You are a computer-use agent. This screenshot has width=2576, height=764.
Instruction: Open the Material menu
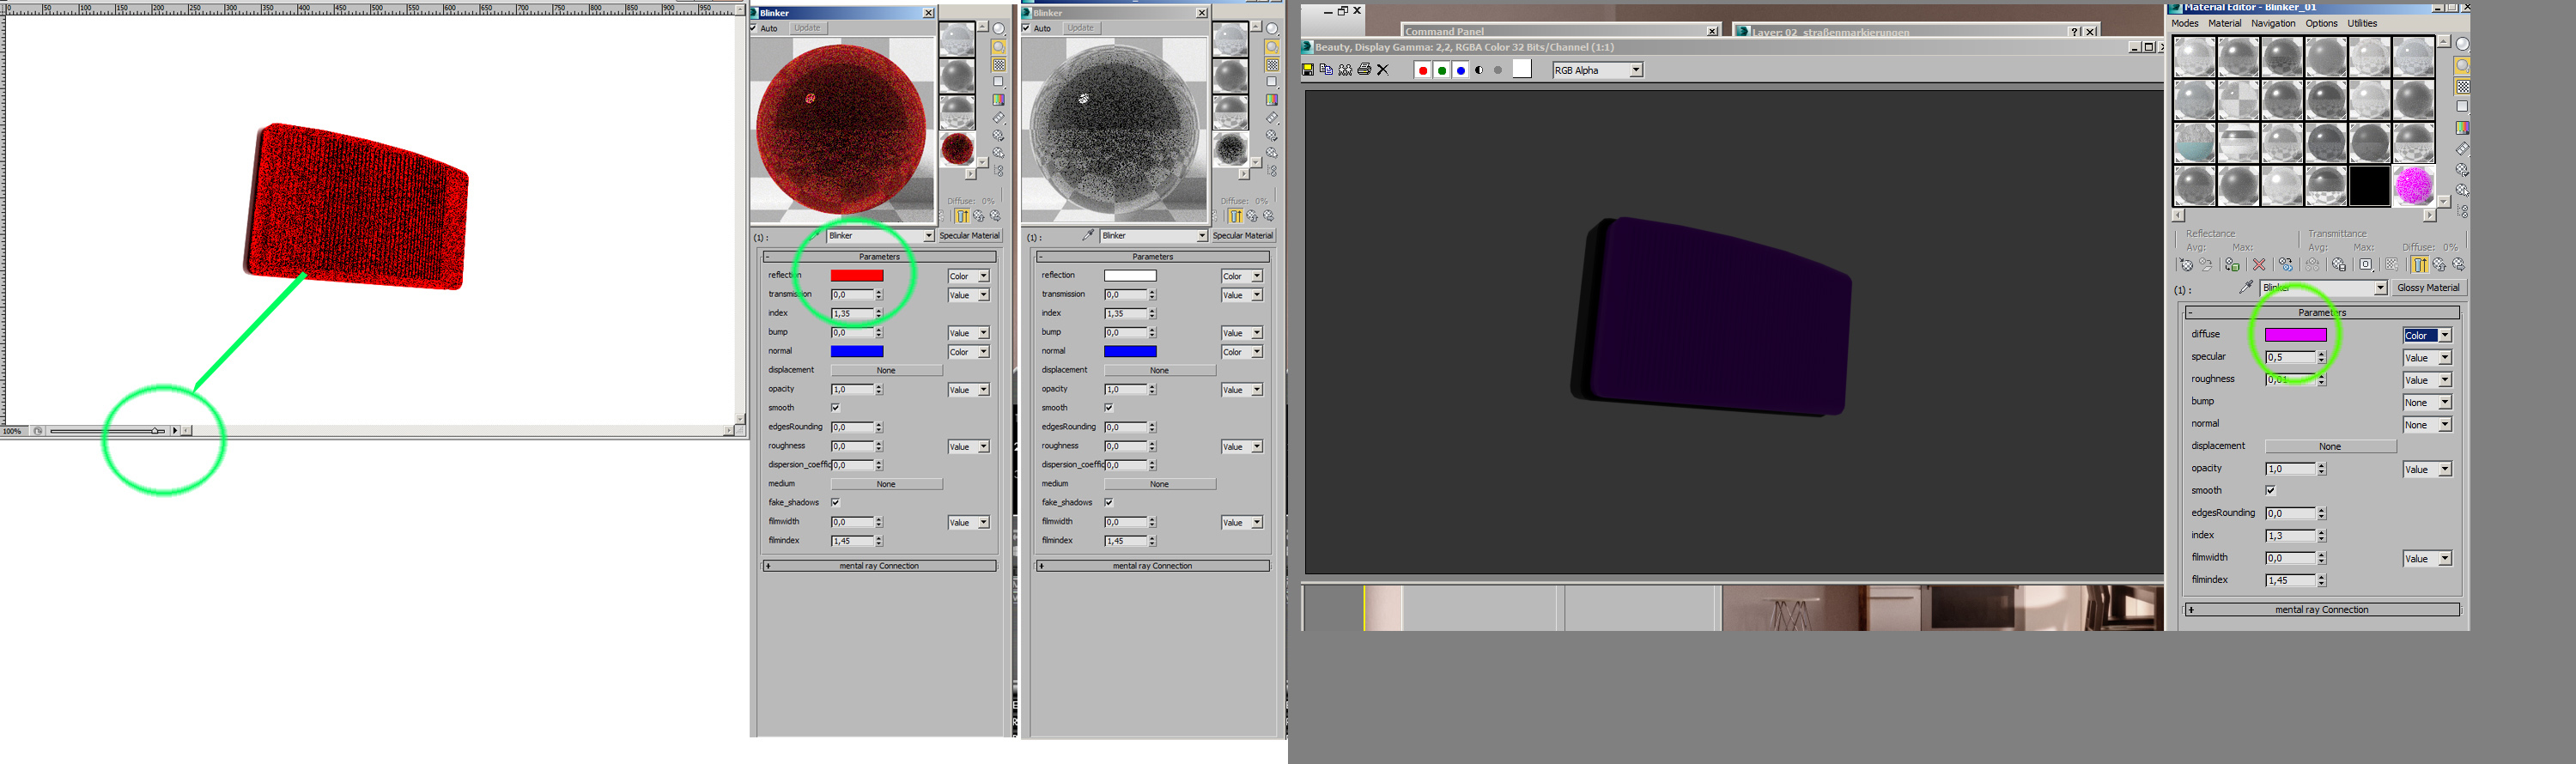tap(2224, 23)
